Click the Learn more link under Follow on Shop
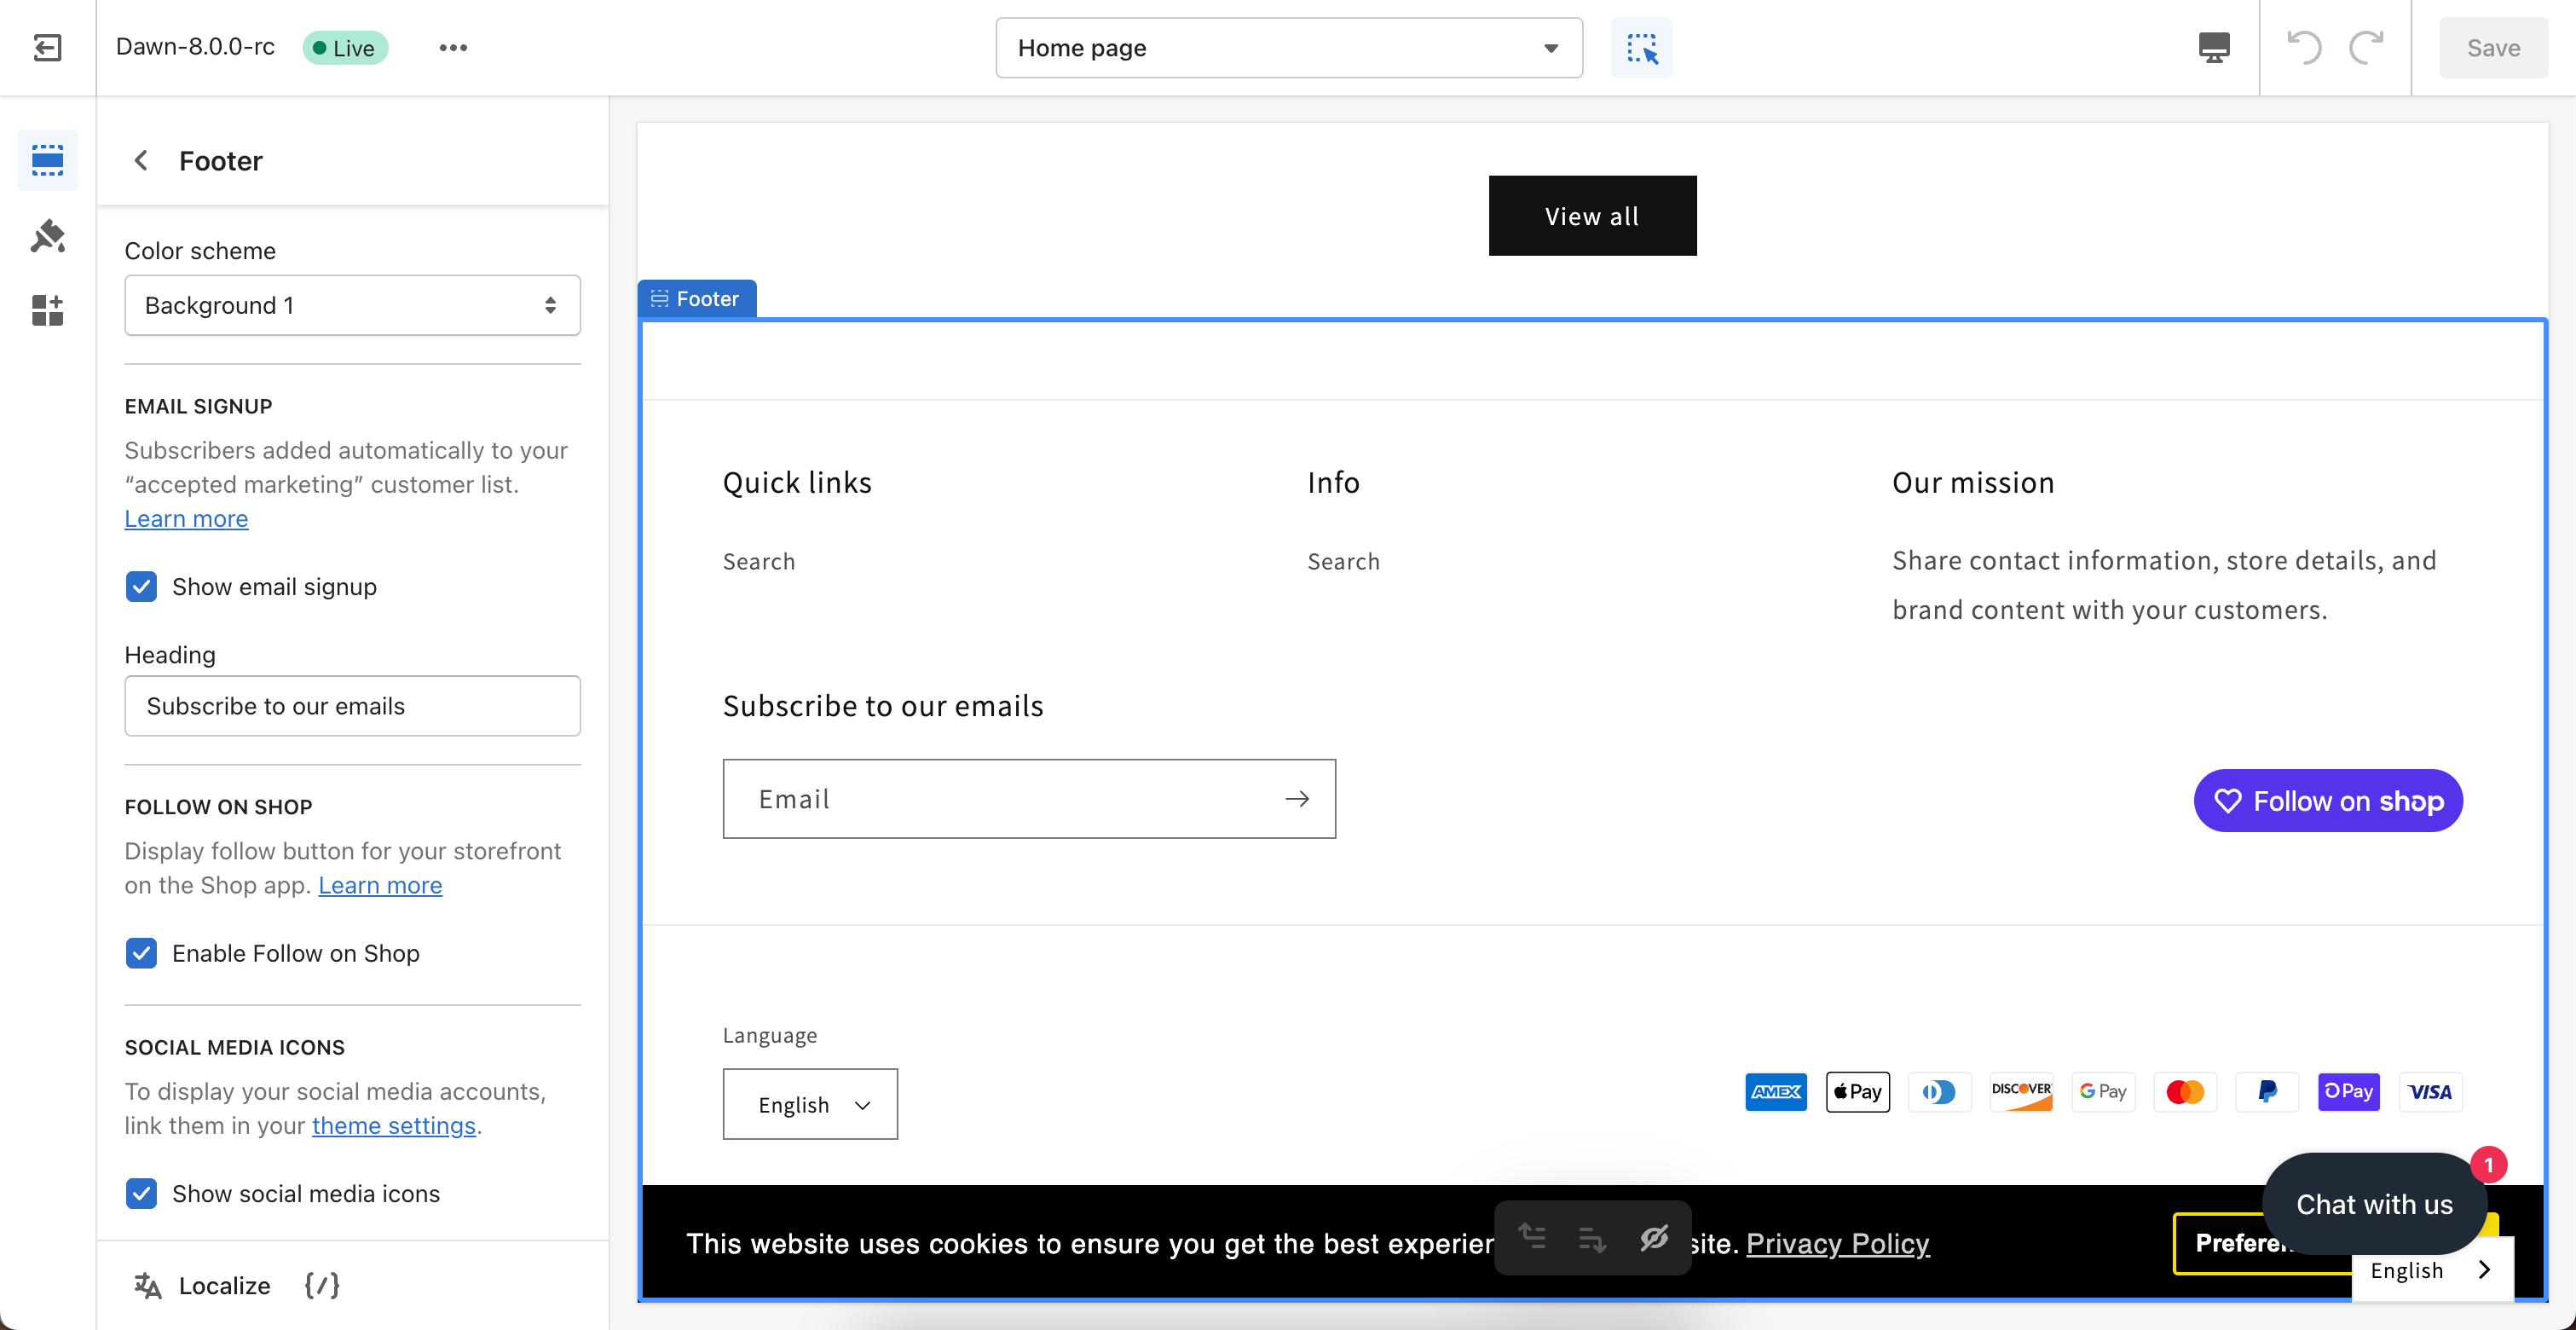 coord(382,884)
